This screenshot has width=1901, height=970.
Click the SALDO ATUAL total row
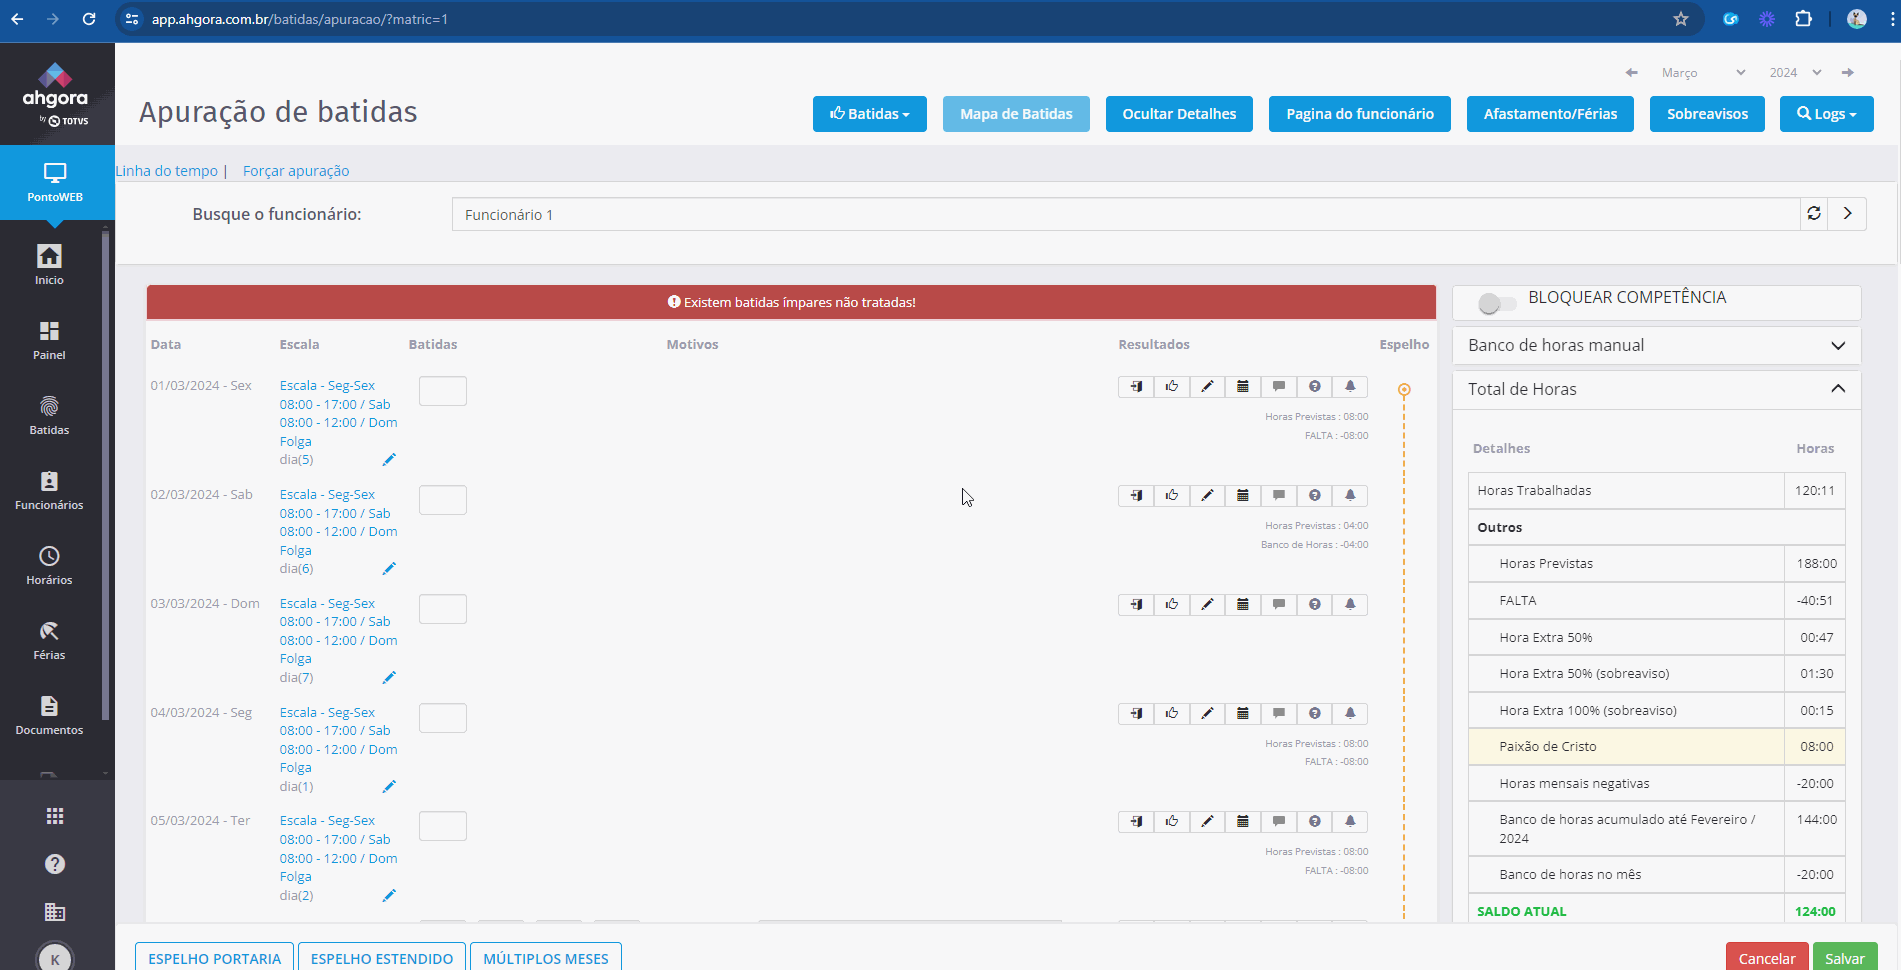1656,911
